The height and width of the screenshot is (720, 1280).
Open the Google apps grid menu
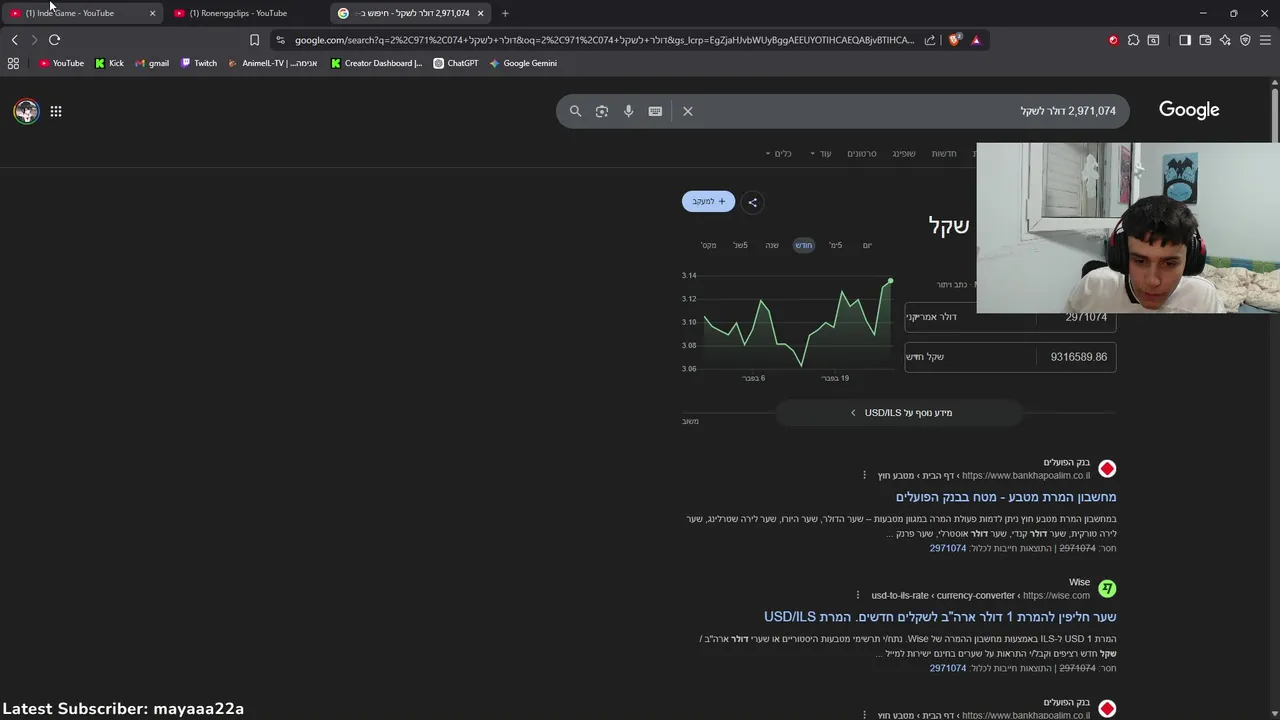click(x=56, y=111)
